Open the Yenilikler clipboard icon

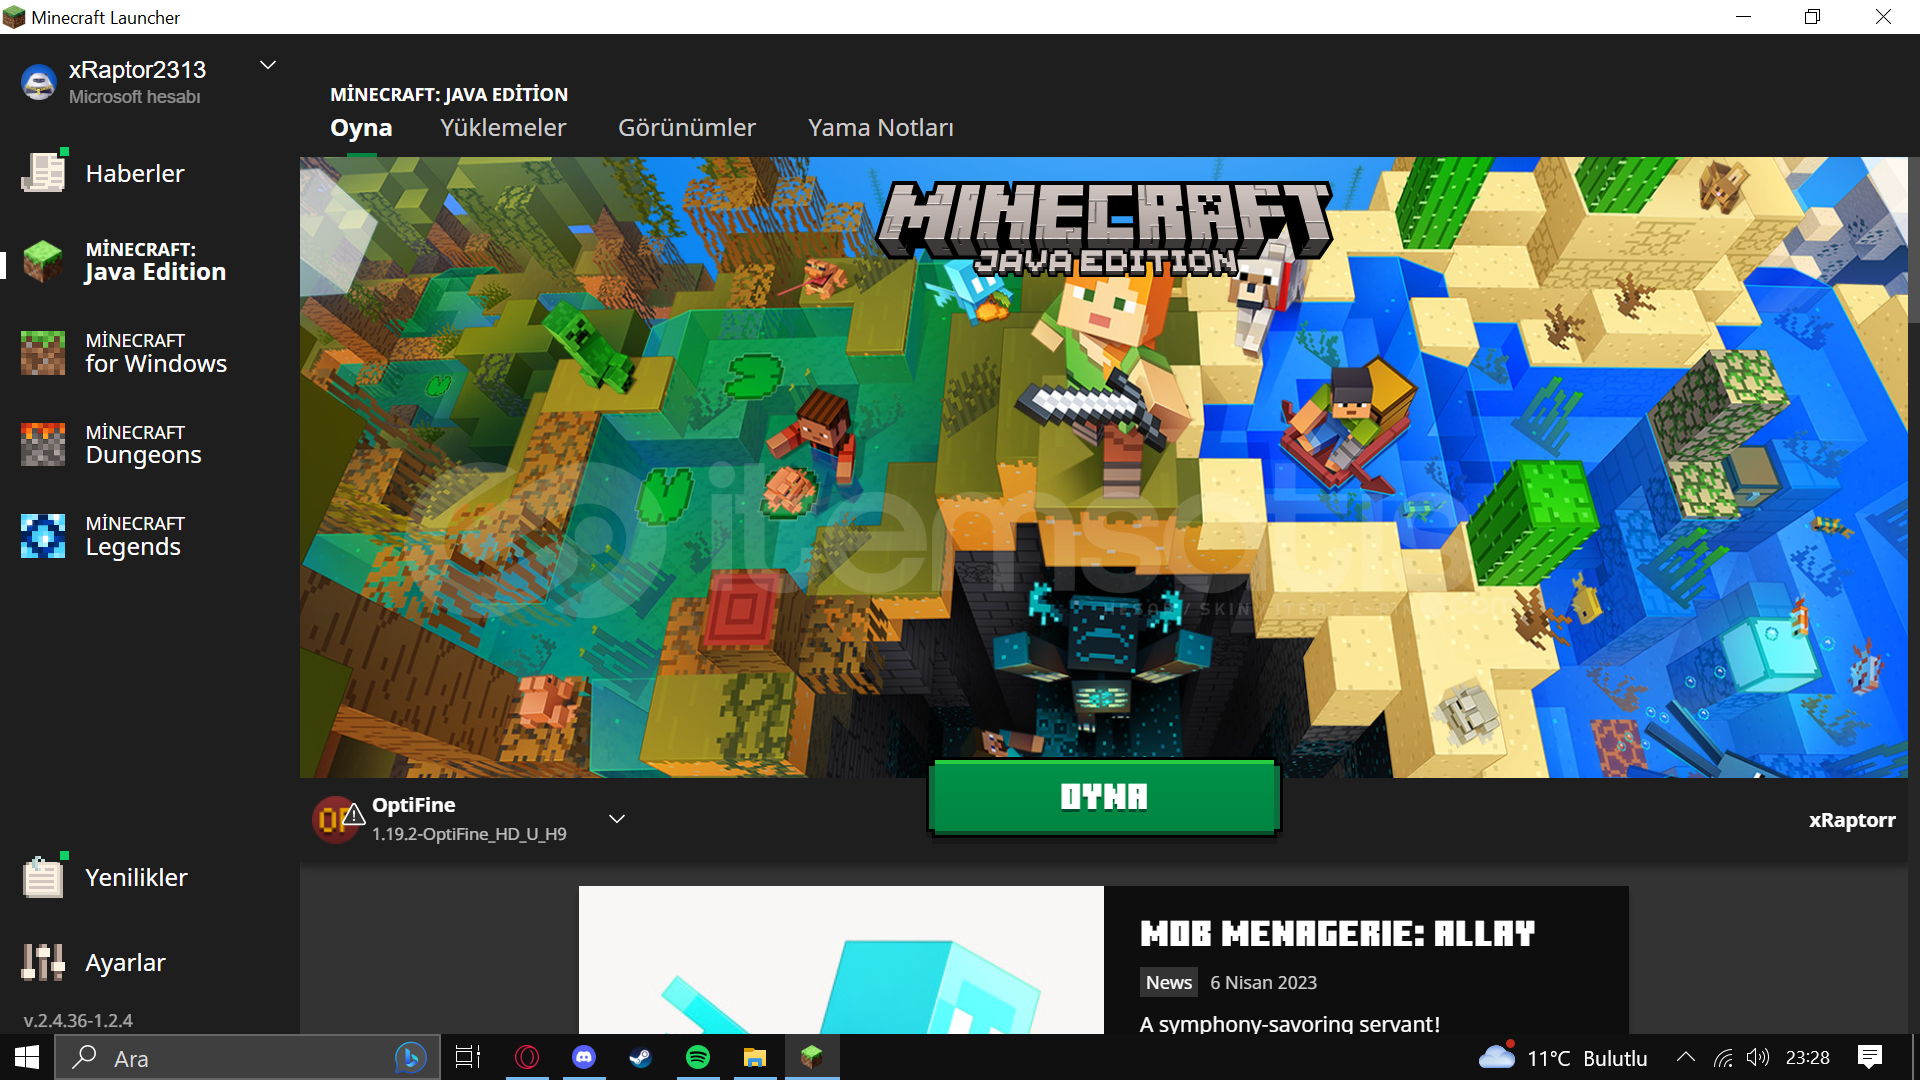pos(43,877)
